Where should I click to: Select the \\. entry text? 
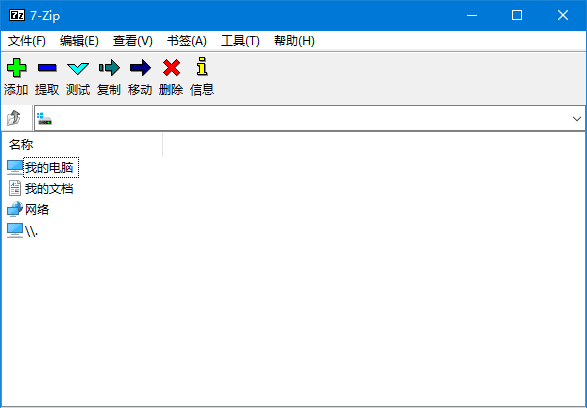click(x=31, y=231)
